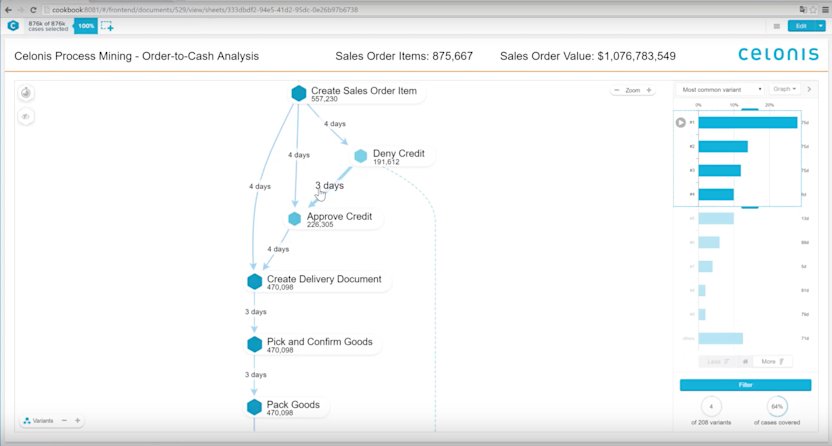Click the '4 days' label near Deny Credit arrow
This screenshot has height=446, width=832.
335,124
